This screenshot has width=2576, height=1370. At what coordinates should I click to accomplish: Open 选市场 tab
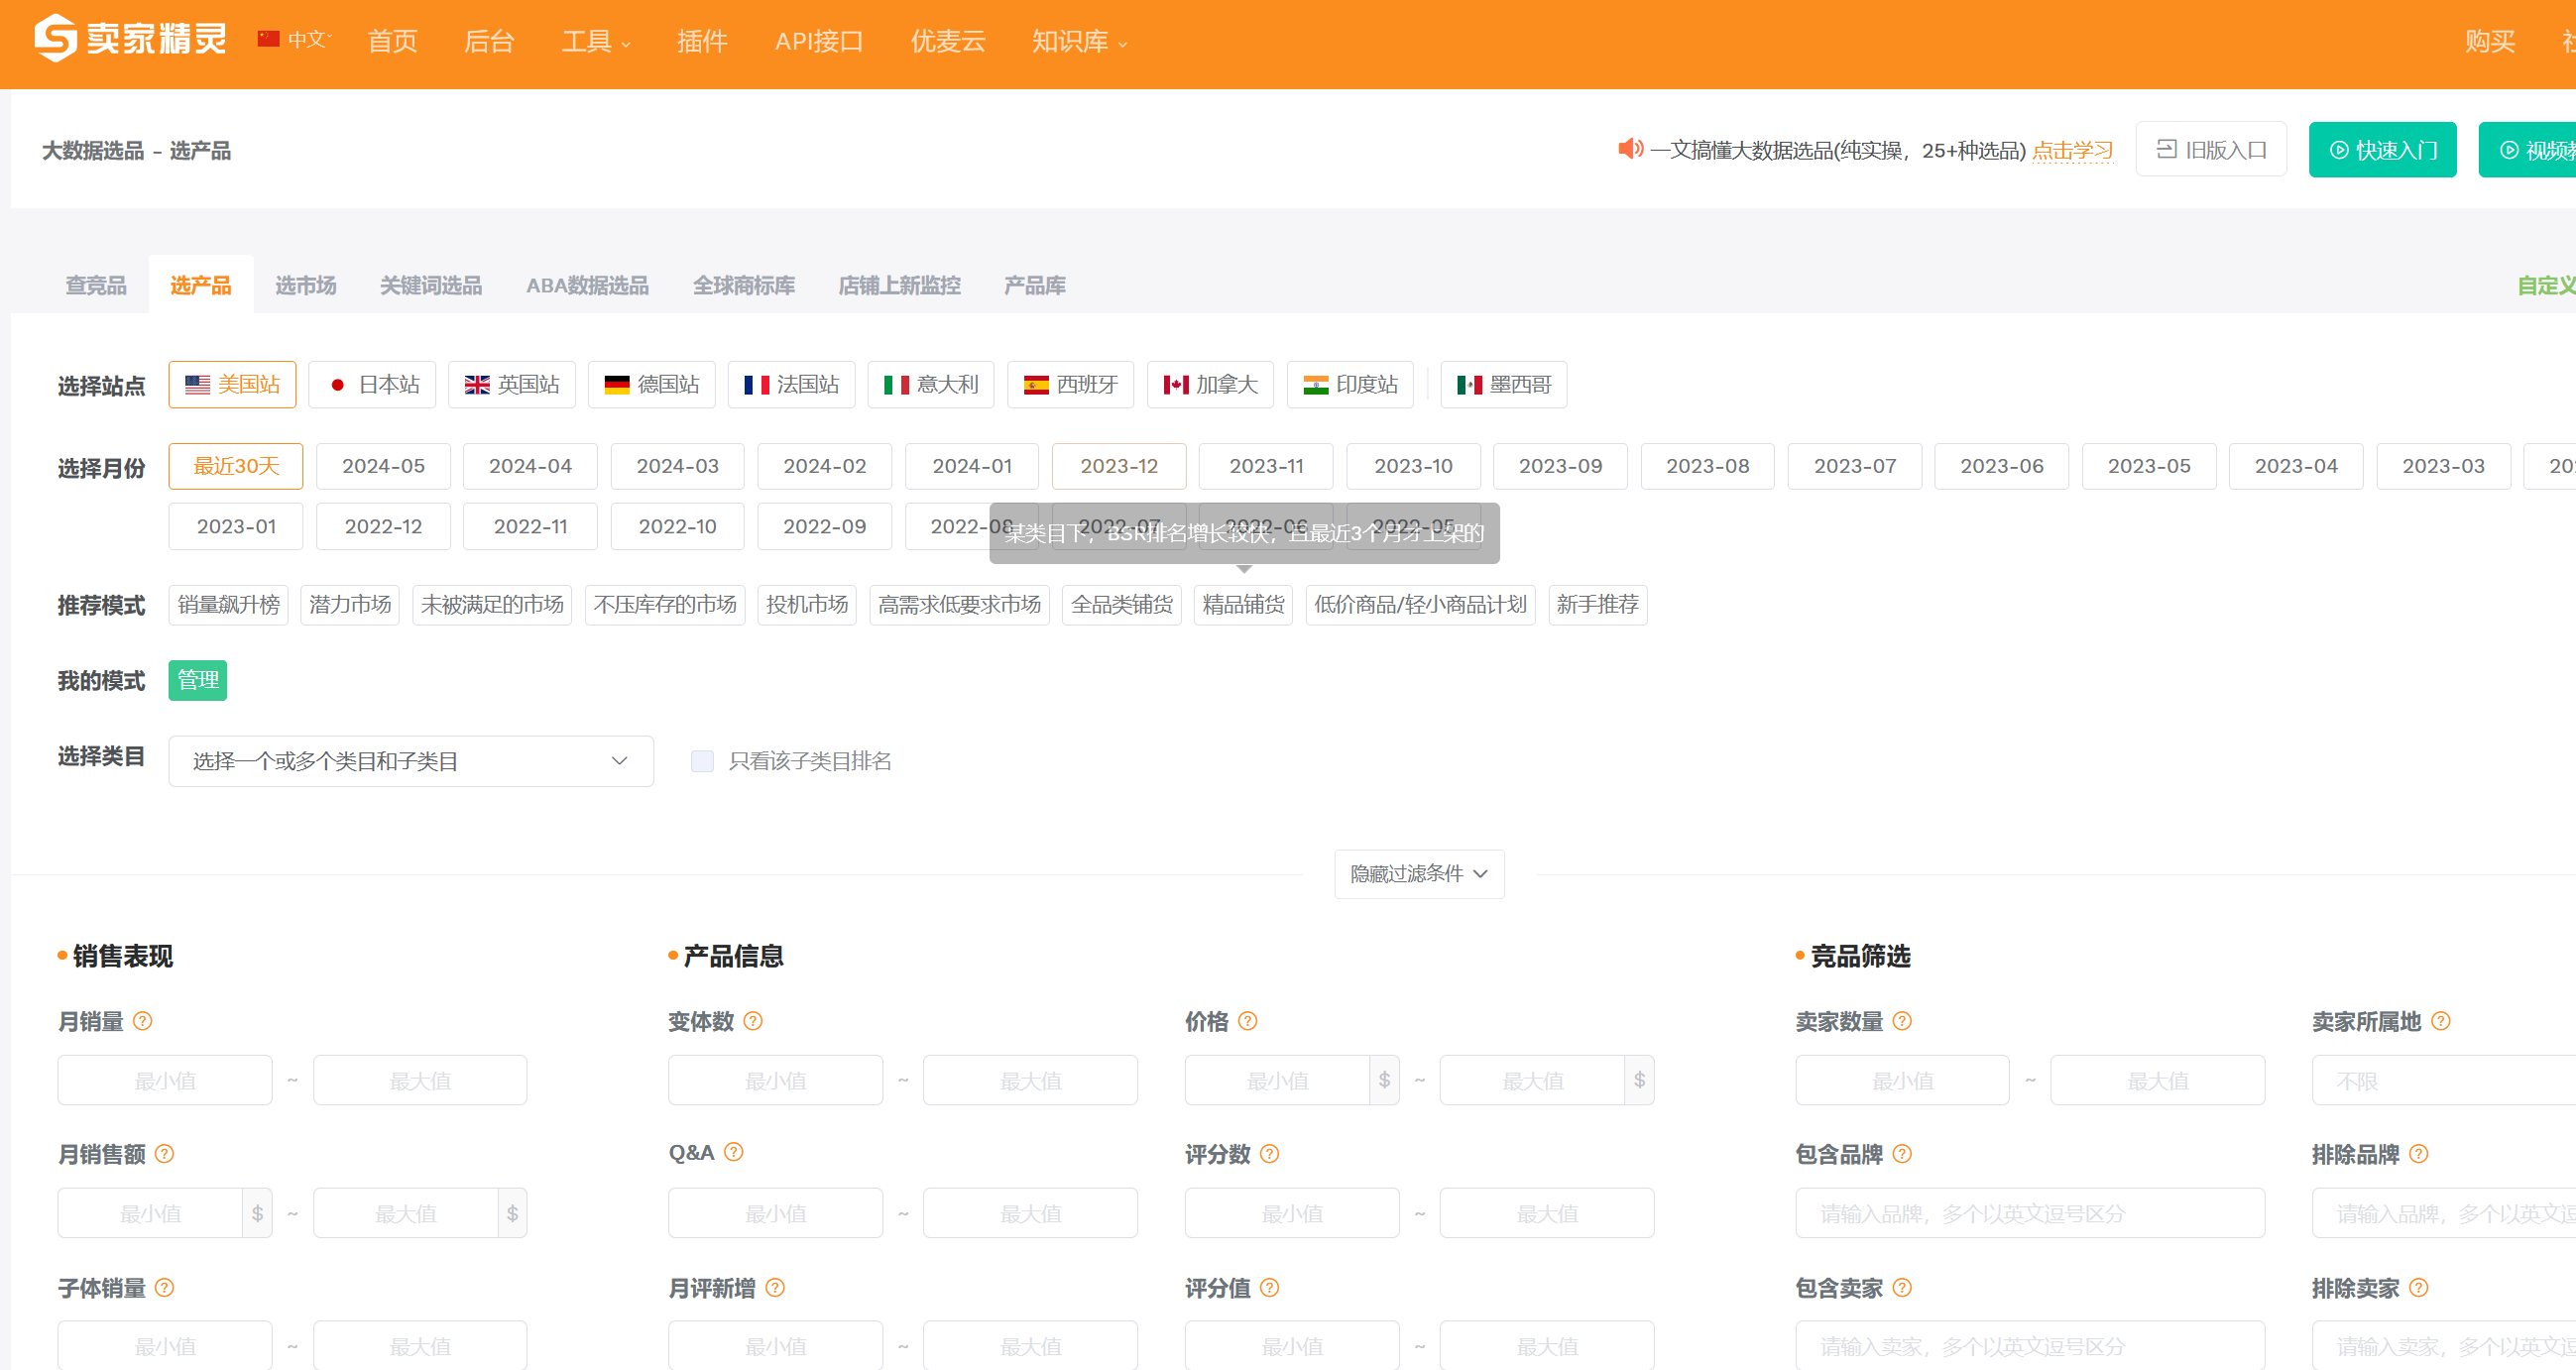pos(305,286)
